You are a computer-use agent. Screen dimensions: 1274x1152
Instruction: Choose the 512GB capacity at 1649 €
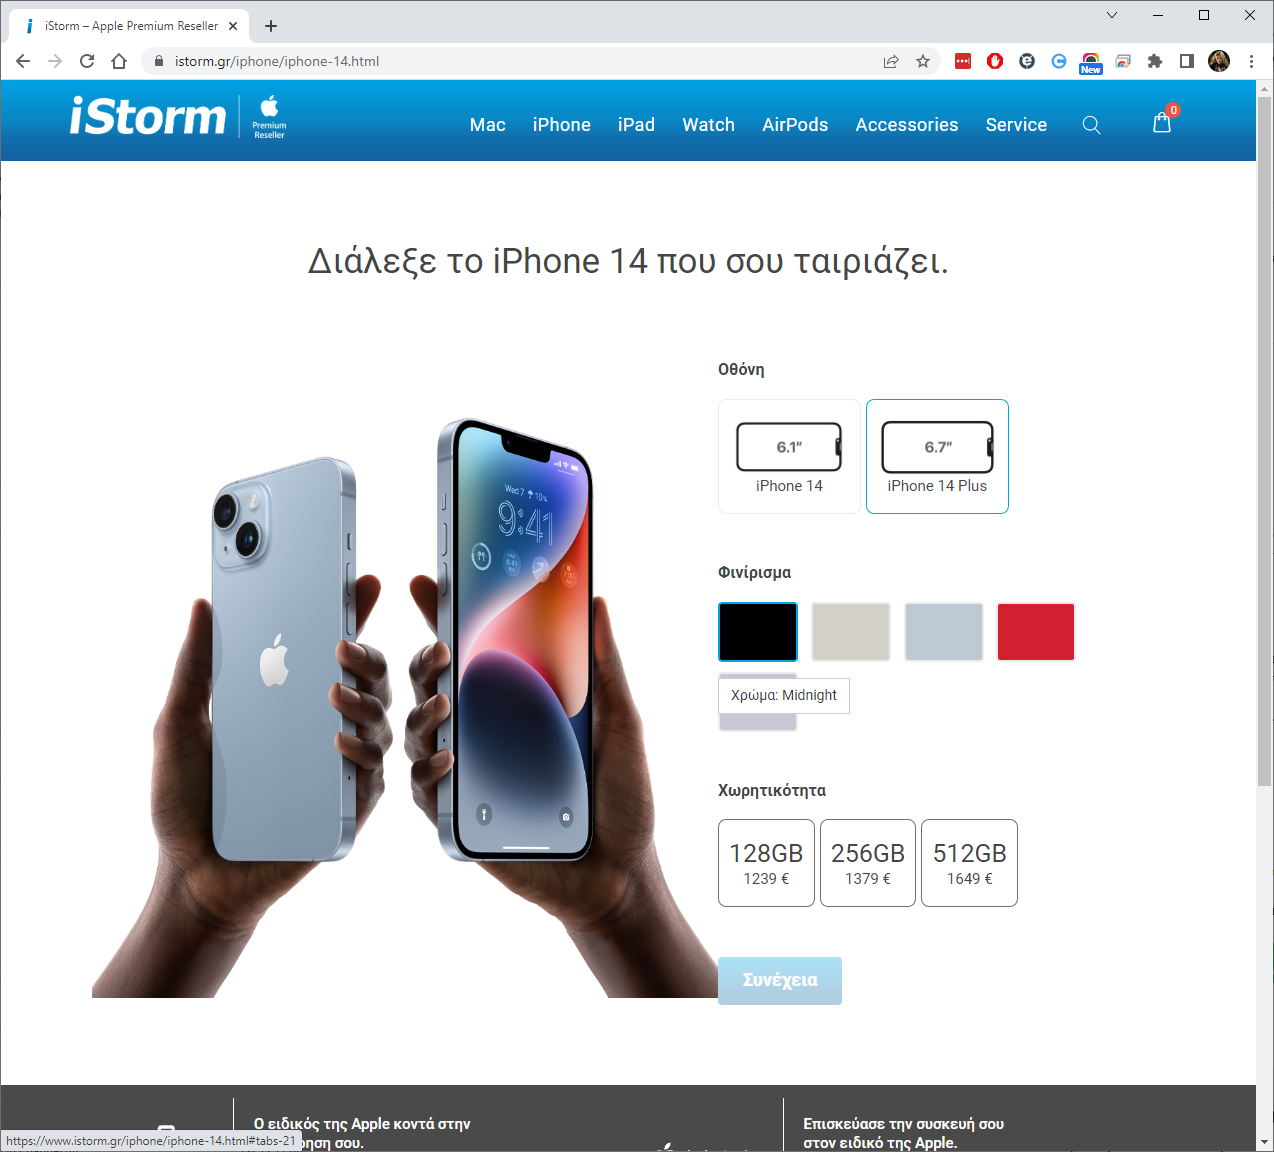[x=969, y=863]
